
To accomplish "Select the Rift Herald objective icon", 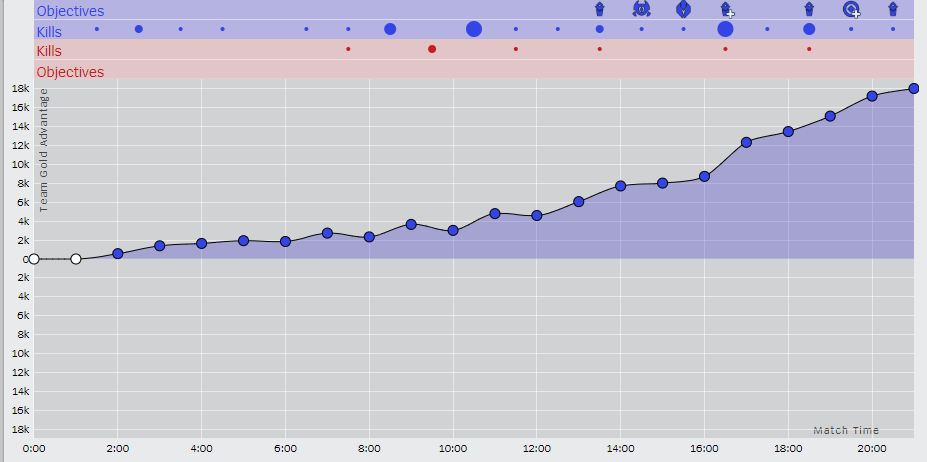I will (x=641, y=8).
